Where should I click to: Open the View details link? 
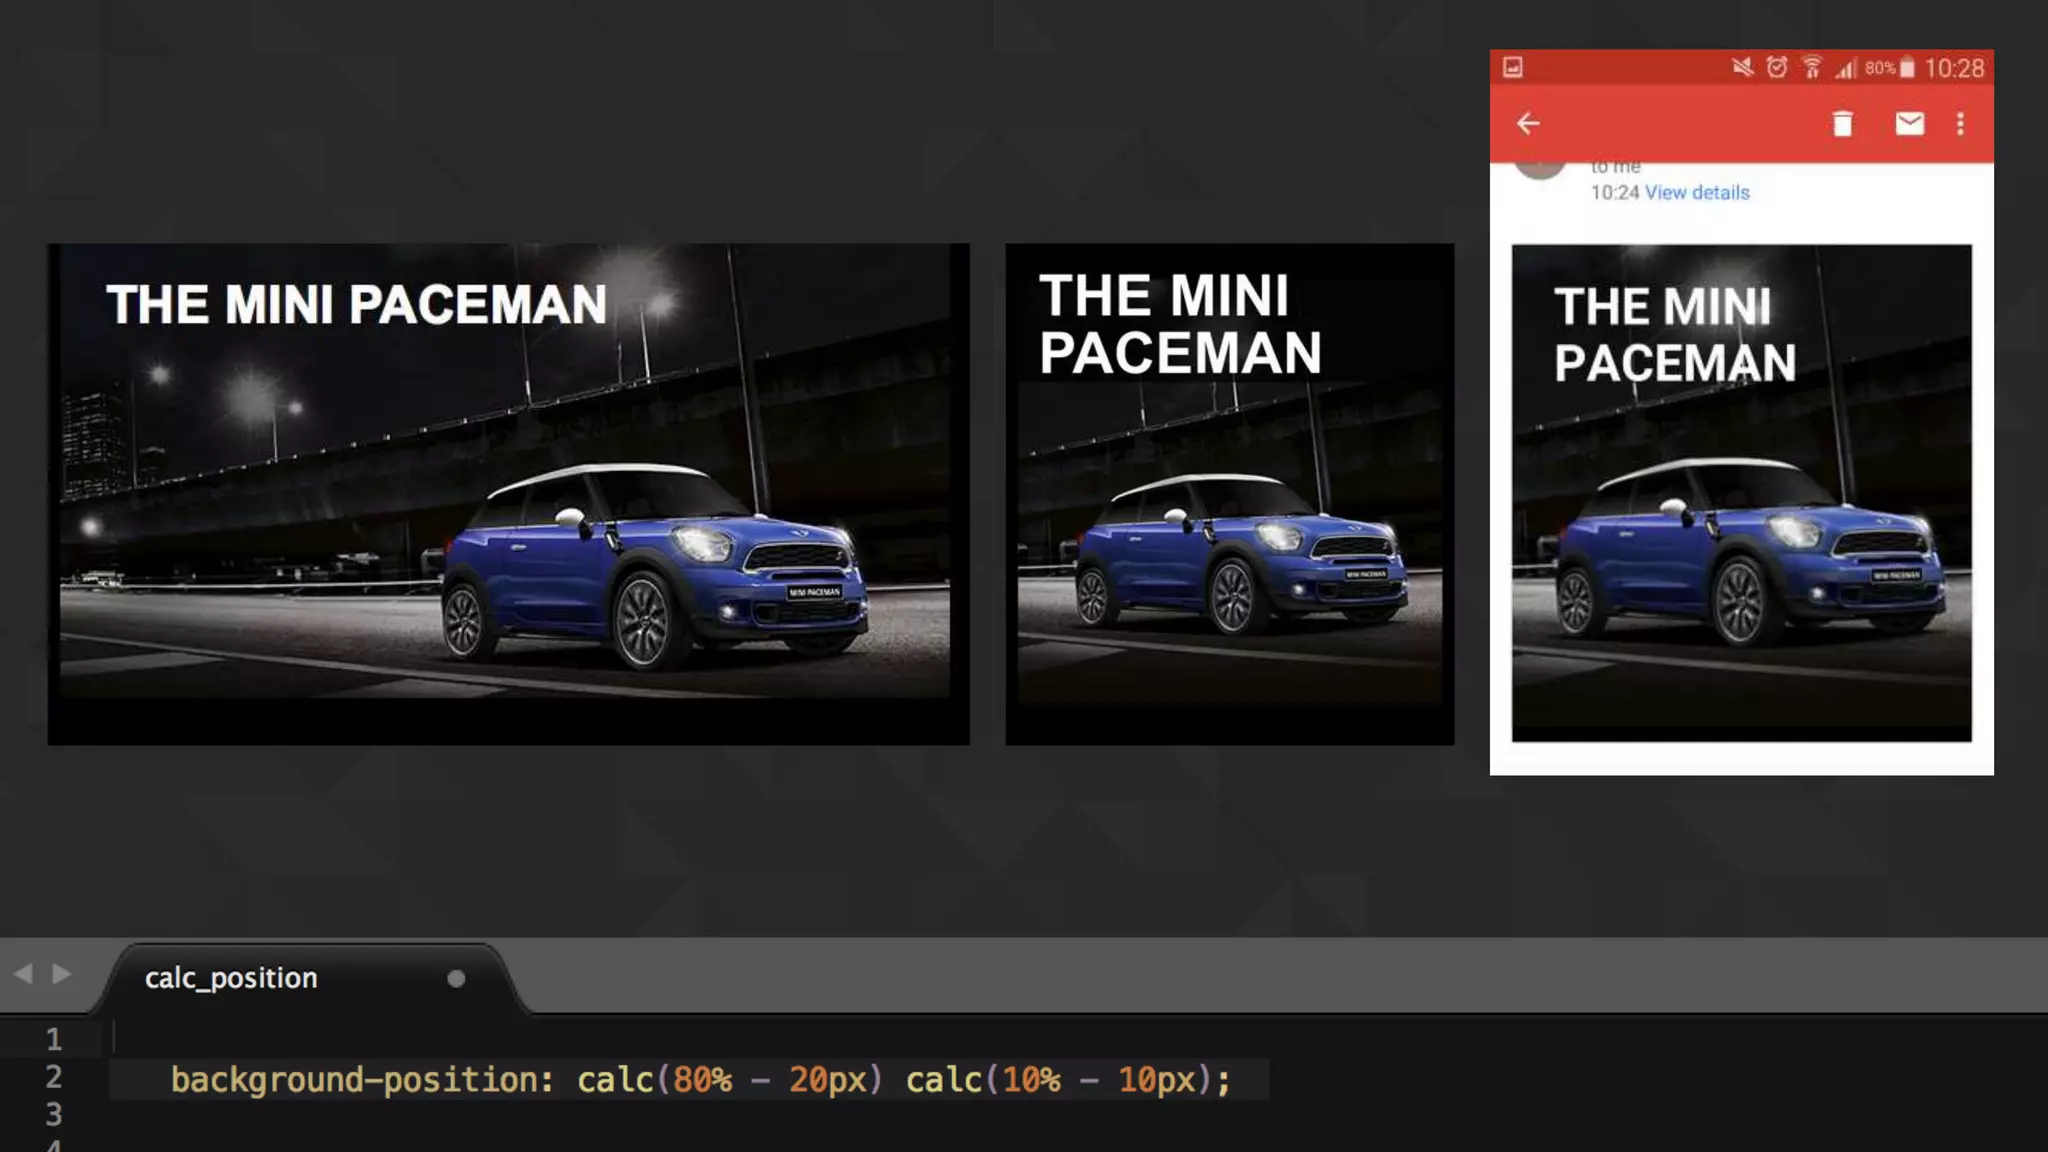coord(1697,193)
